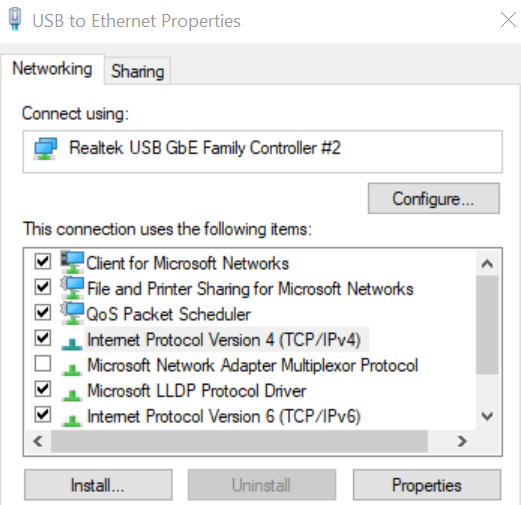Click the TCP/IPv4 protocol icon
The height and width of the screenshot is (505, 521).
tap(72, 344)
